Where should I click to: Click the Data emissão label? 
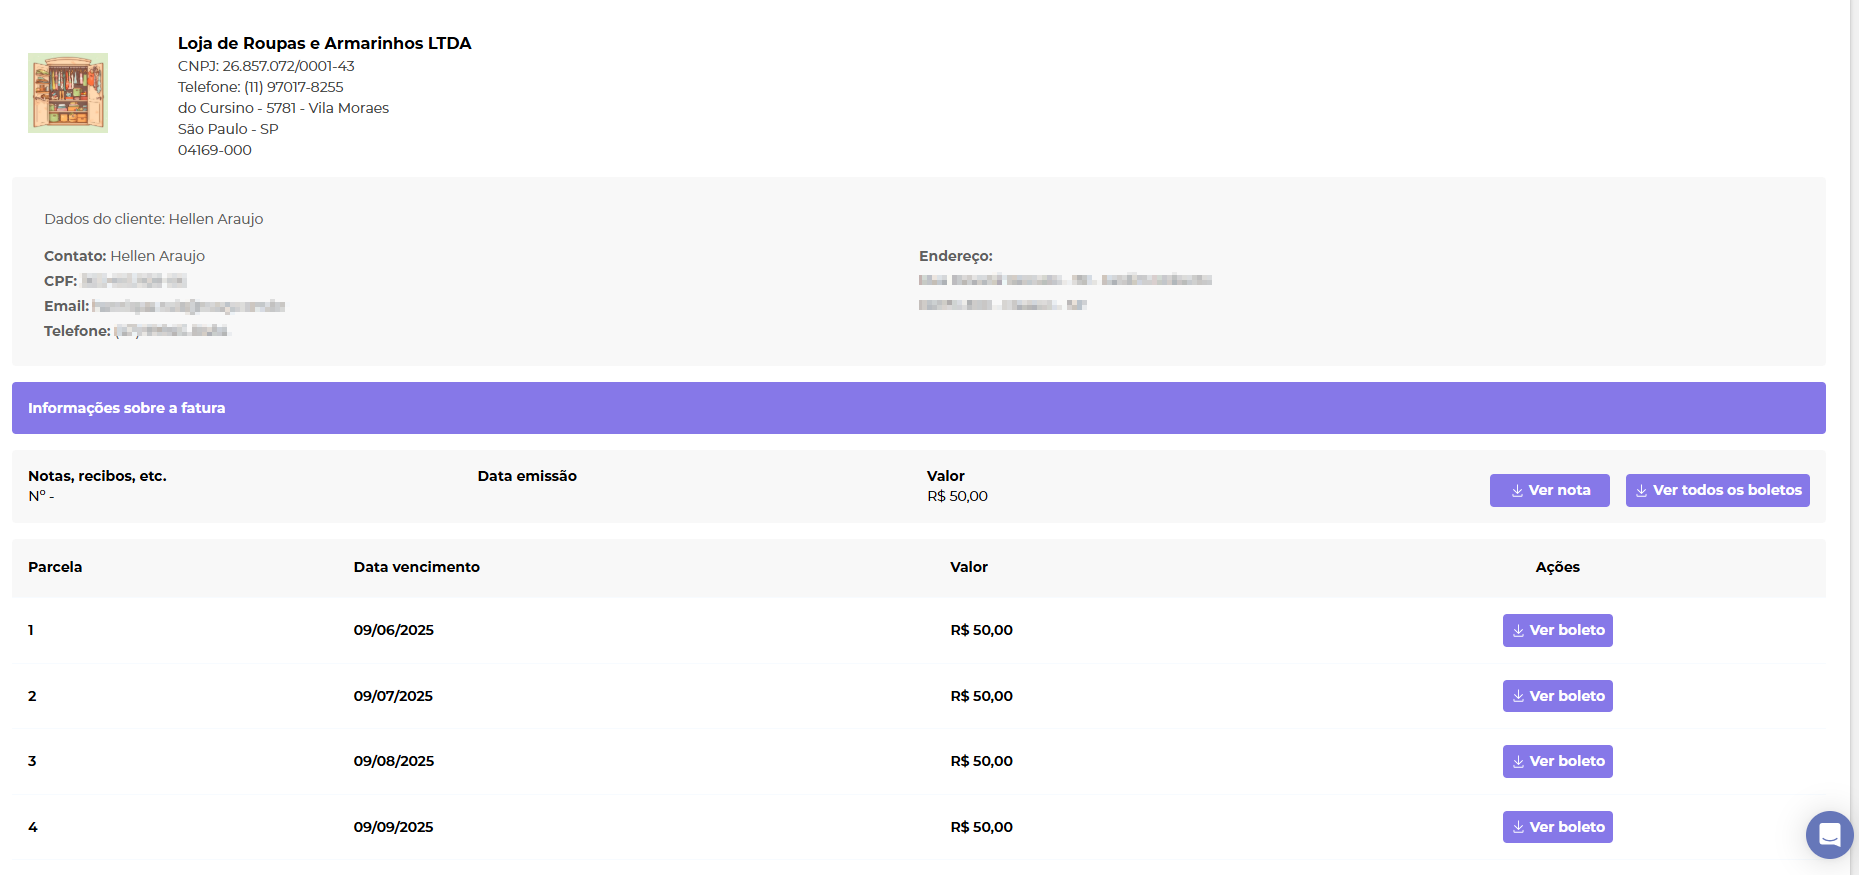527,476
